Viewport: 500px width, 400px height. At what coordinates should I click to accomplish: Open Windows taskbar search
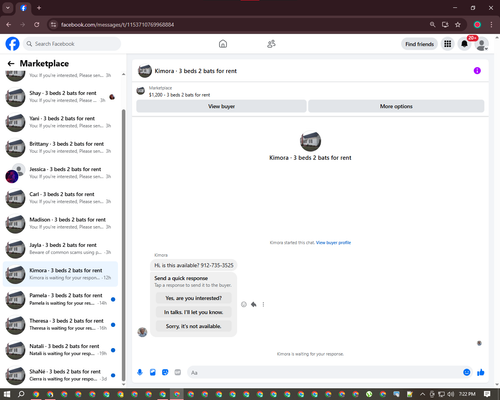[x=21, y=394]
